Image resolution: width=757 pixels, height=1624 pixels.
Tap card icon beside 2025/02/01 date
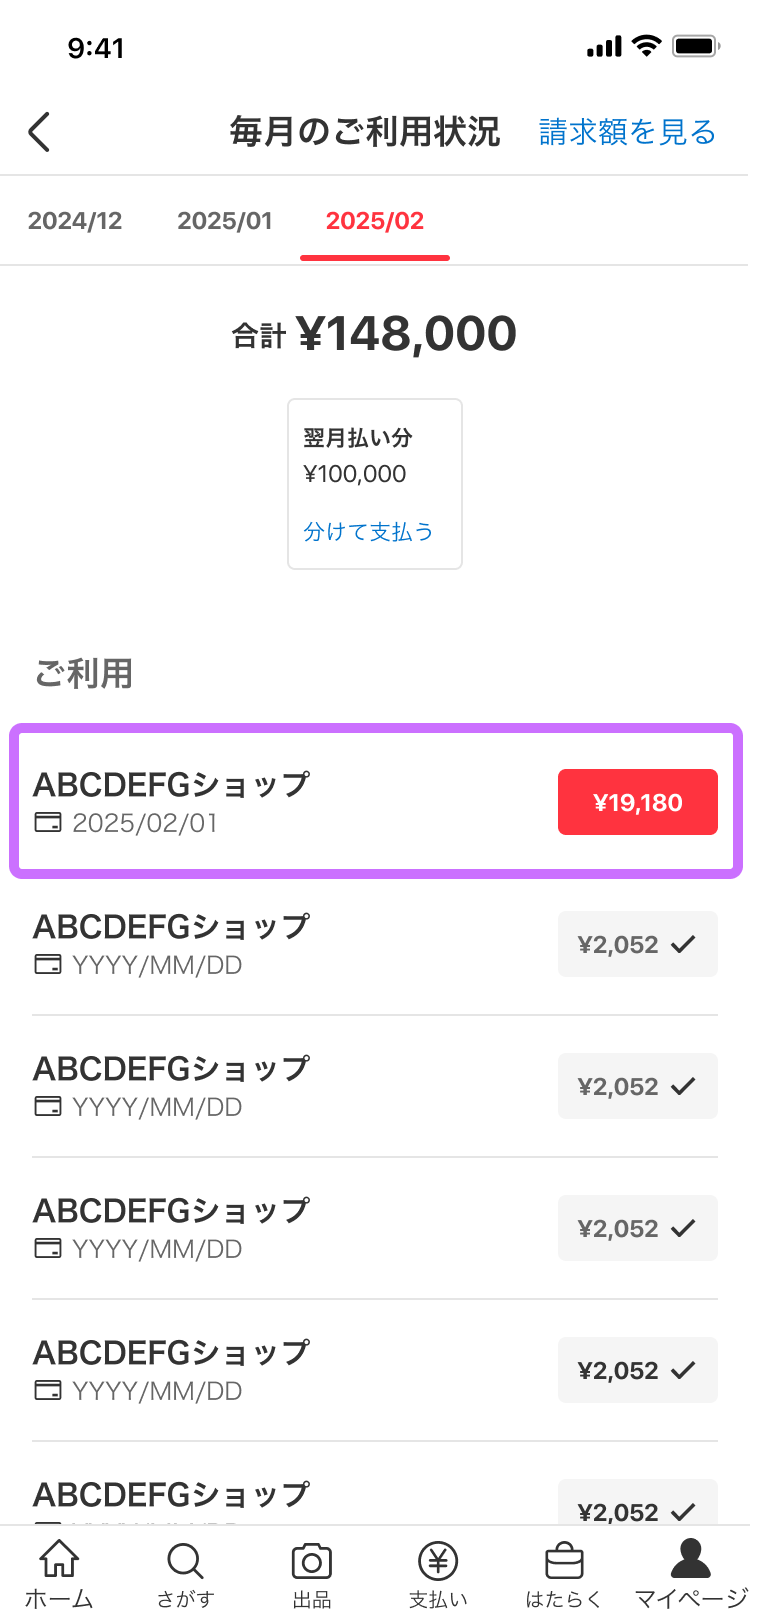[x=48, y=822]
